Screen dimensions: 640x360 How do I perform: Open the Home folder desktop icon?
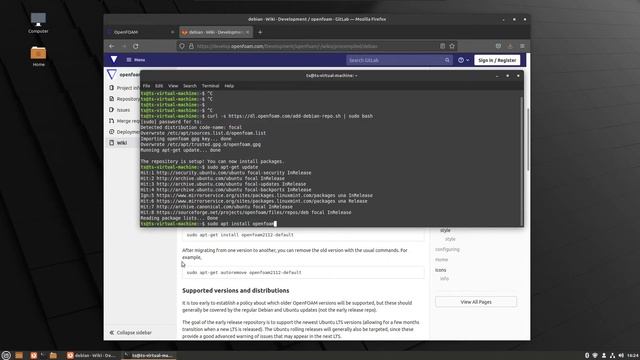click(38, 56)
